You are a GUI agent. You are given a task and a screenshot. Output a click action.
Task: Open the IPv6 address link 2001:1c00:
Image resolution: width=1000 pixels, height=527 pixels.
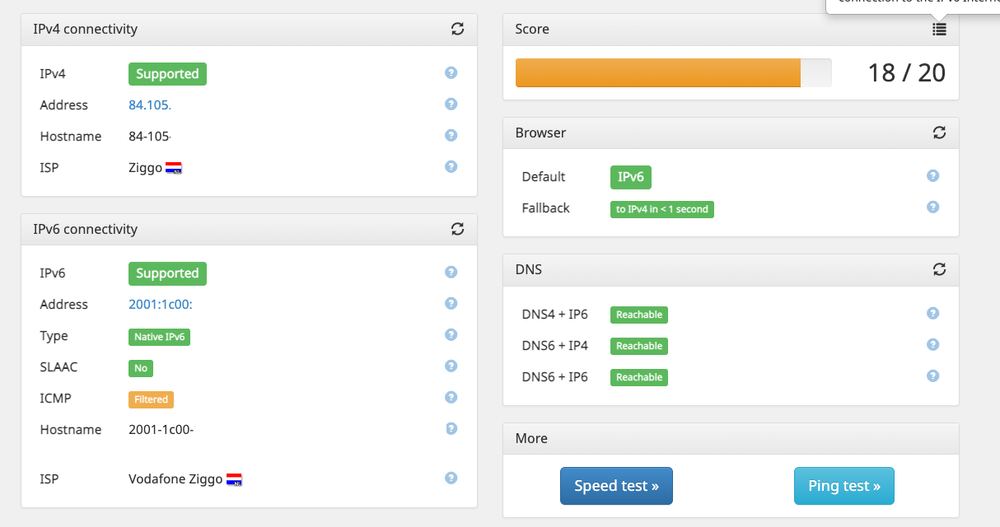(x=160, y=304)
